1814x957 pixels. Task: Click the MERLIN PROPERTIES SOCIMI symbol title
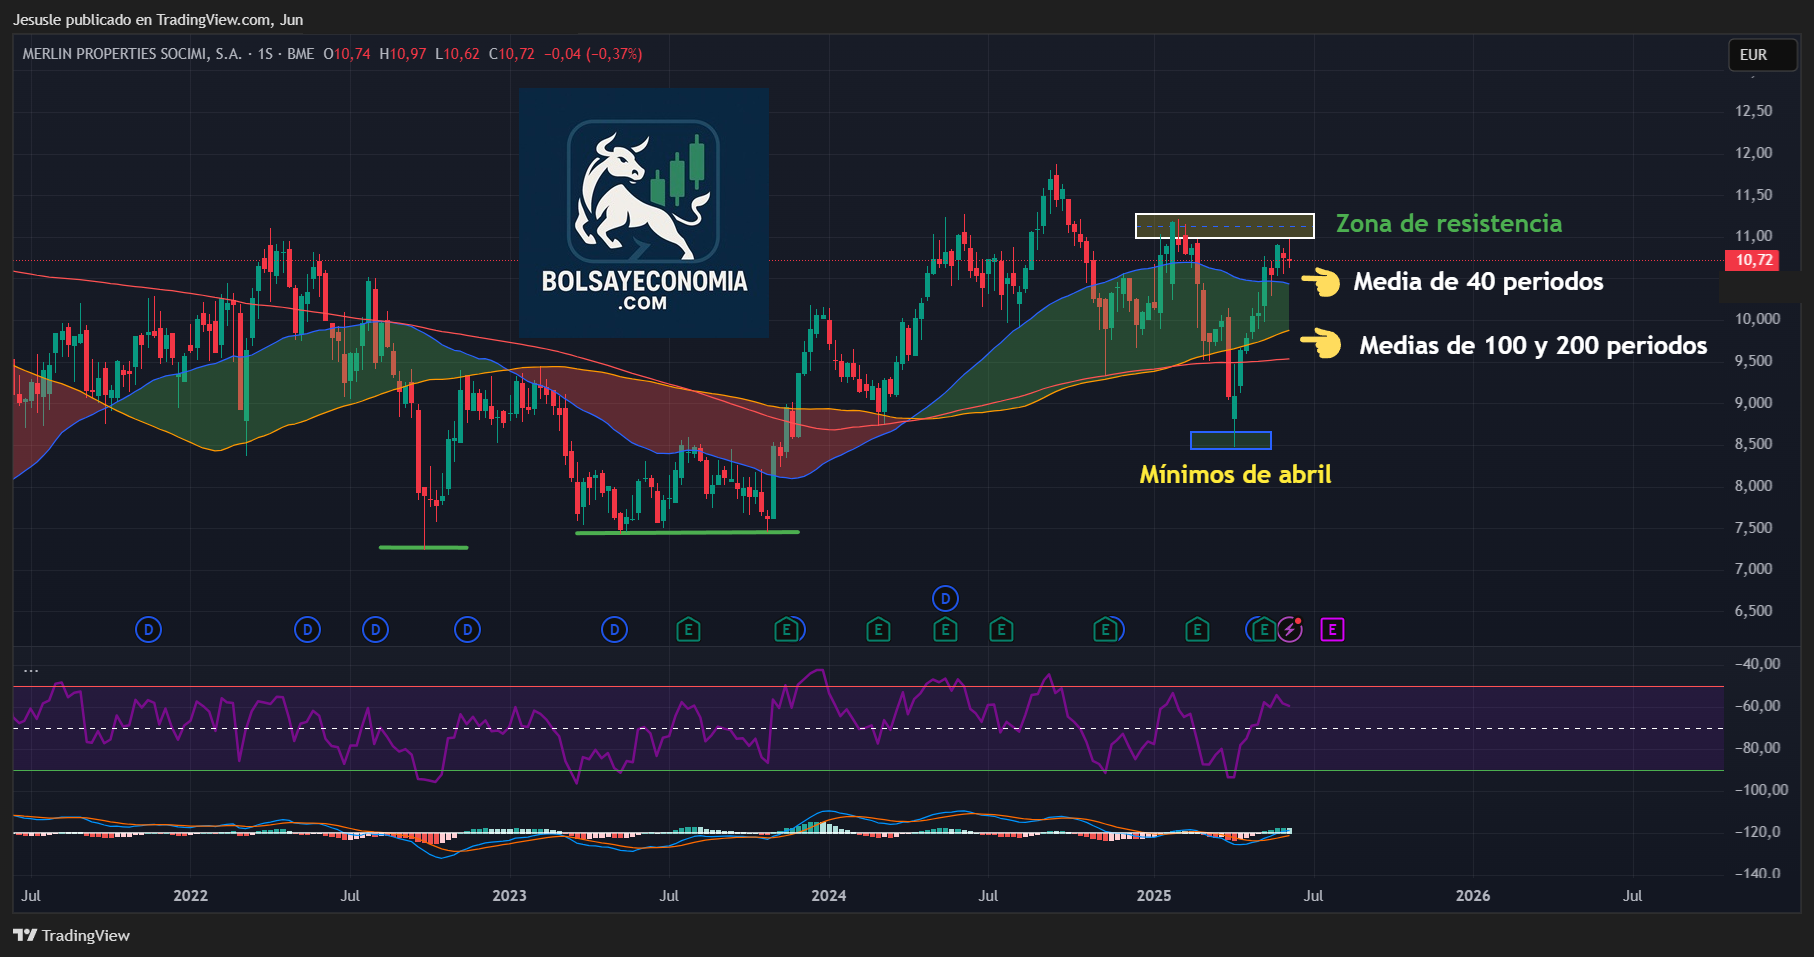(x=132, y=54)
